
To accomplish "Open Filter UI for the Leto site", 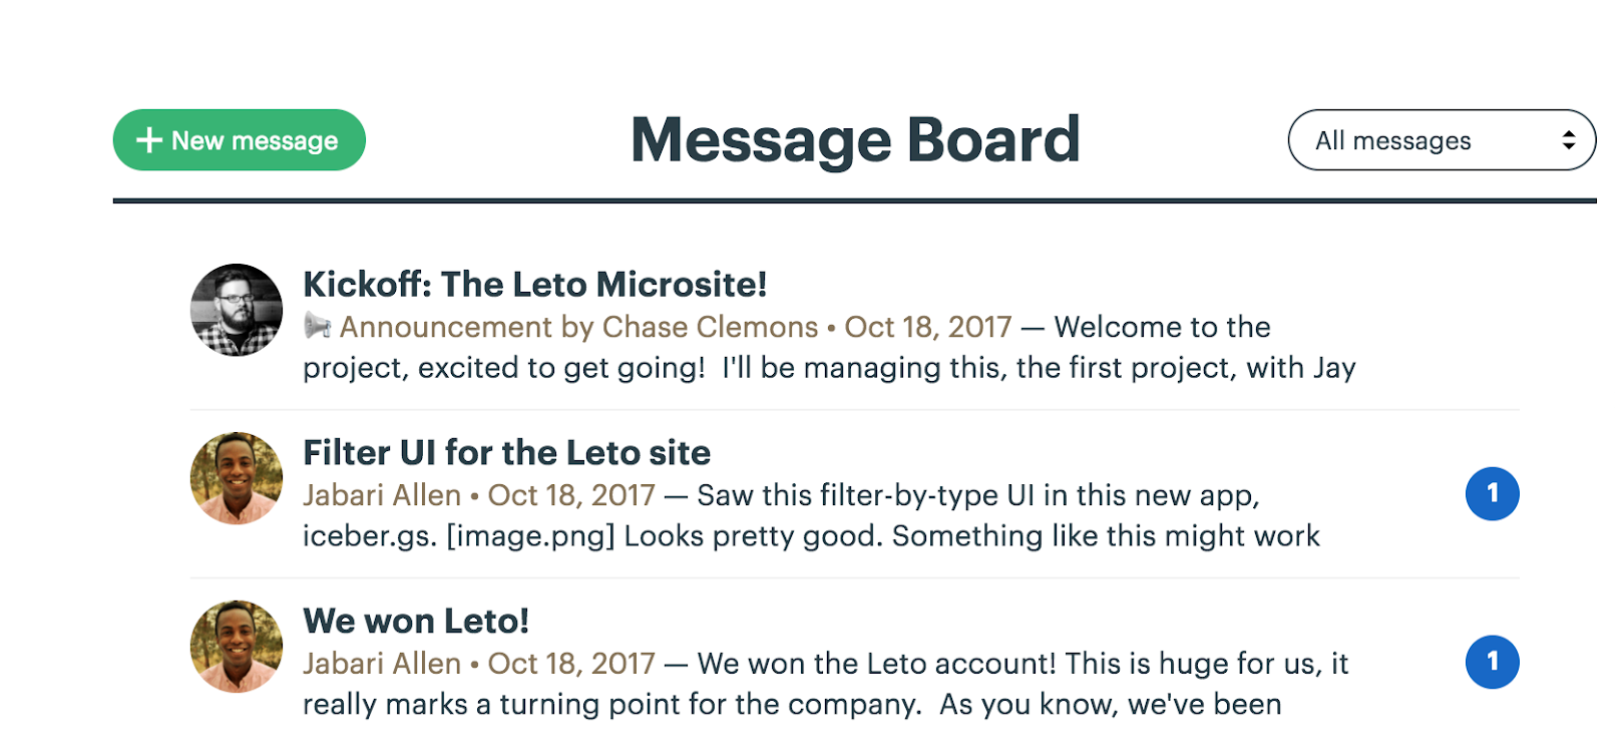I will point(507,453).
